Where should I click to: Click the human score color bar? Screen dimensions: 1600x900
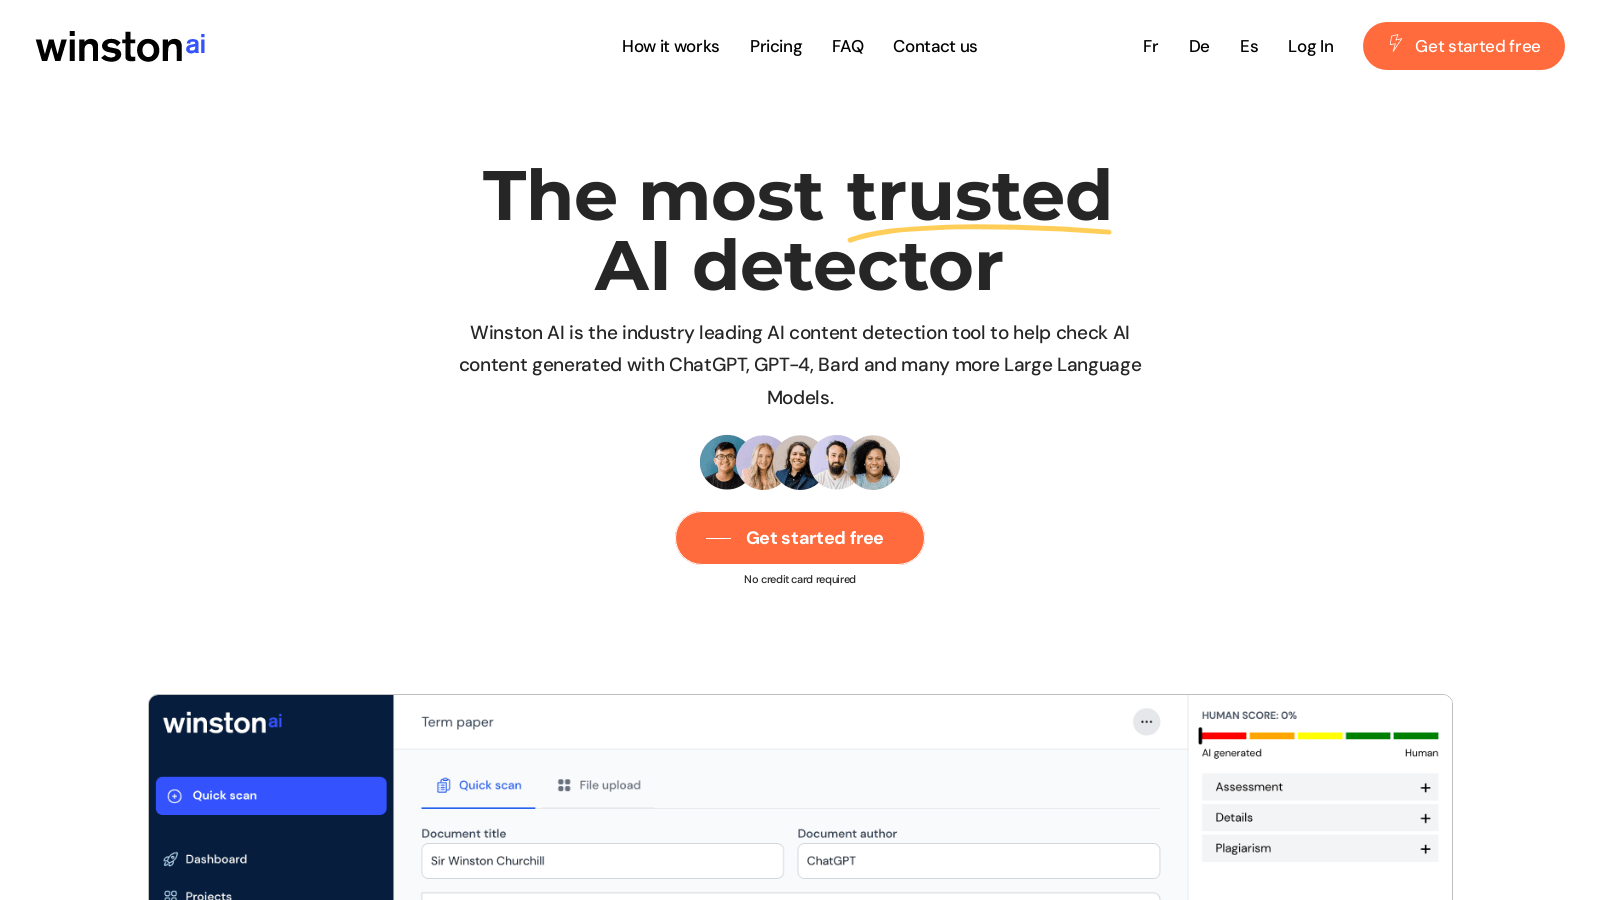coord(1320,736)
